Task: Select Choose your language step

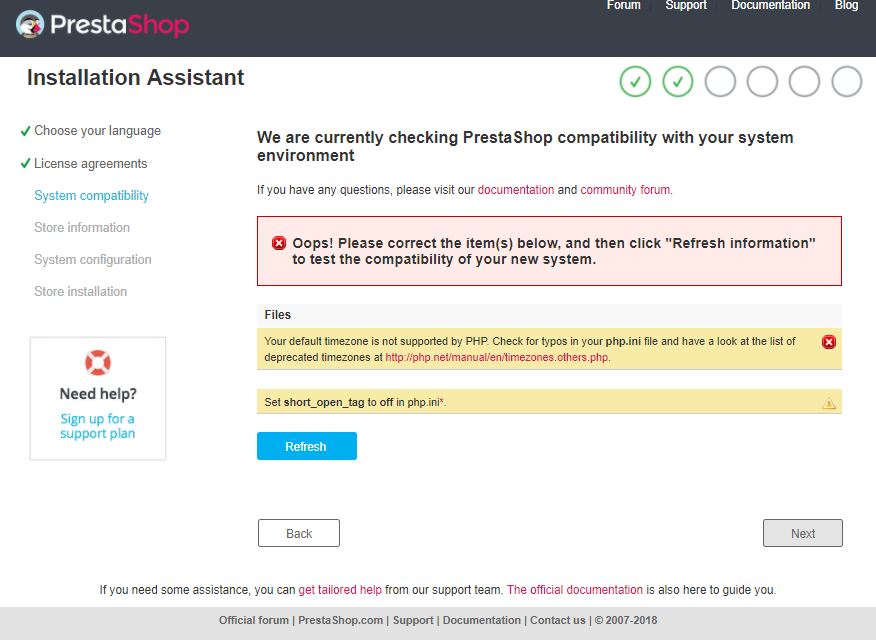Action: [97, 131]
